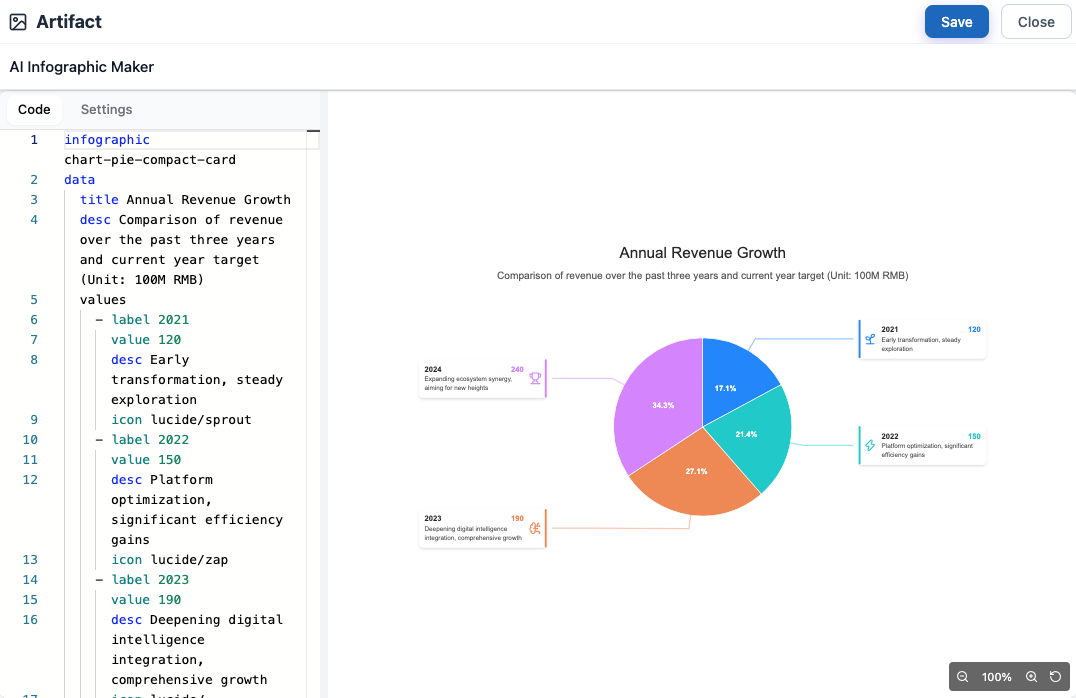The image size is (1076, 698).
Task: Open the Settings tab
Action: pyautogui.click(x=106, y=109)
